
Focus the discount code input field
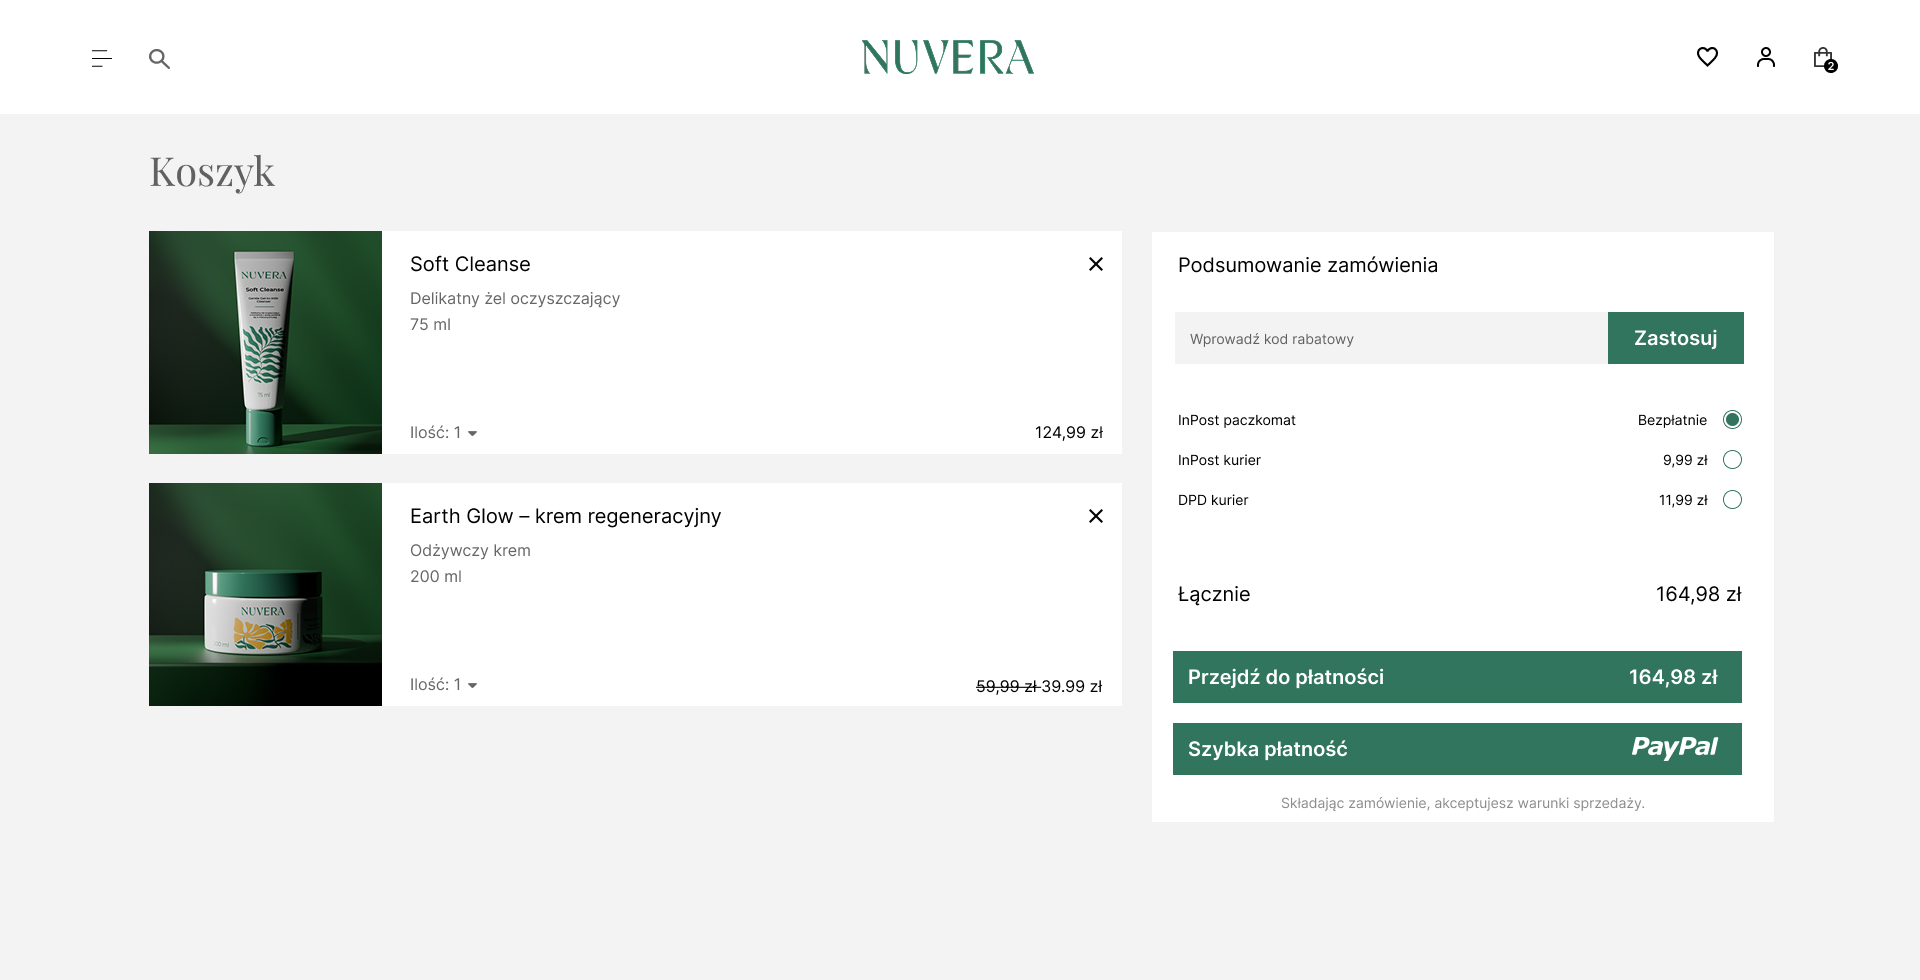pyautogui.click(x=1391, y=338)
